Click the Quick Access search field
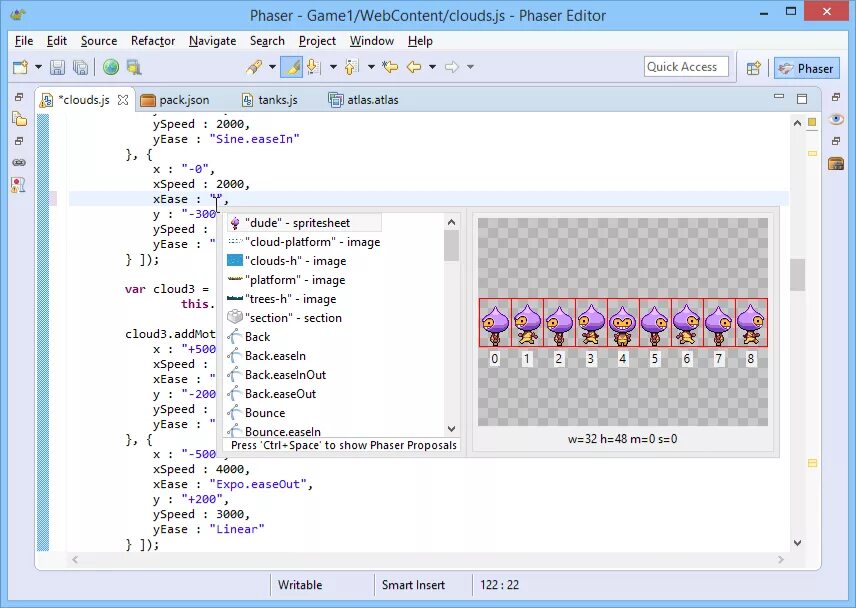Screen dimensions: 856x608 (686, 67)
